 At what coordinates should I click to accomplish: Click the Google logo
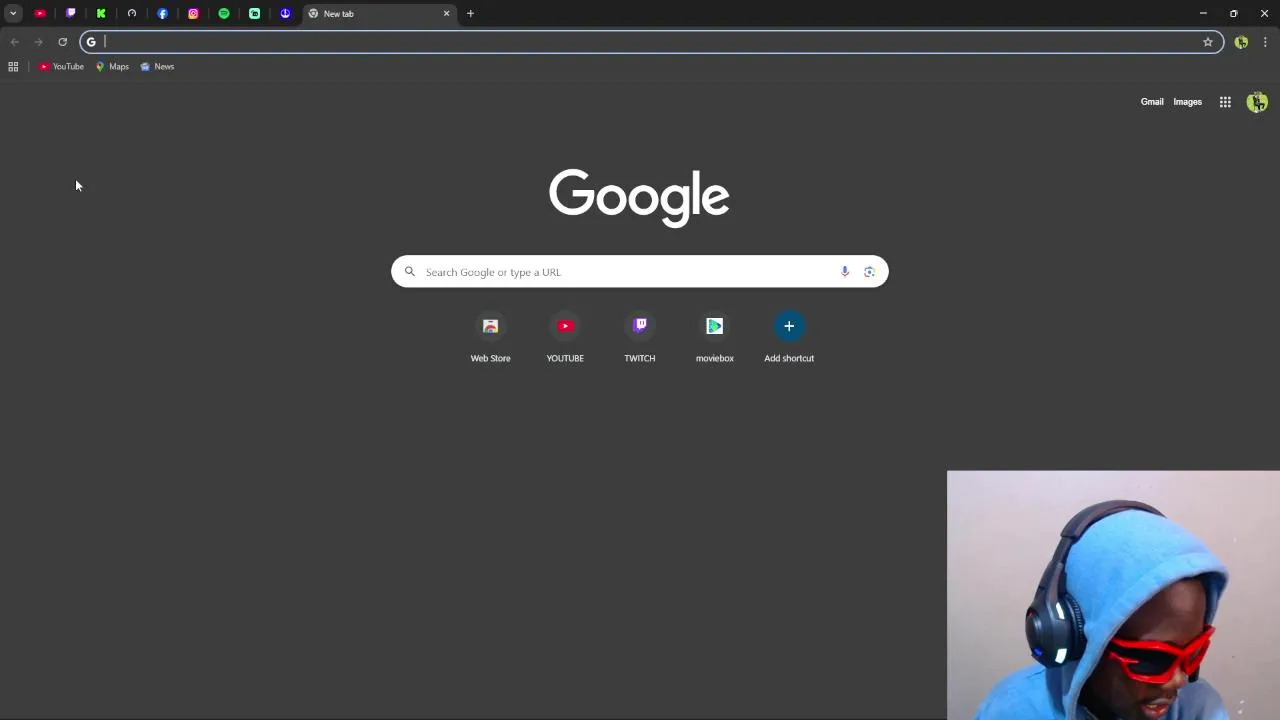tap(639, 197)
